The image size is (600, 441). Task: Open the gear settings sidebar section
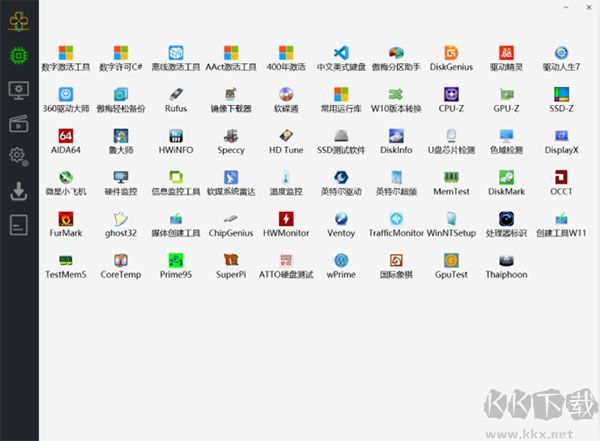[19, 156]
